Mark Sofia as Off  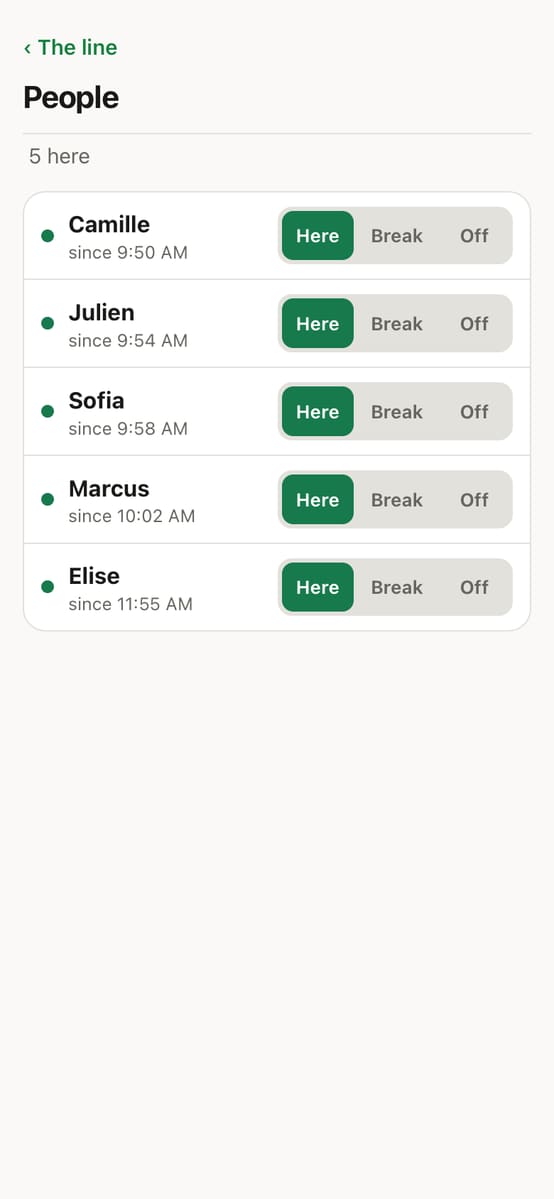[x=474, y=411]
